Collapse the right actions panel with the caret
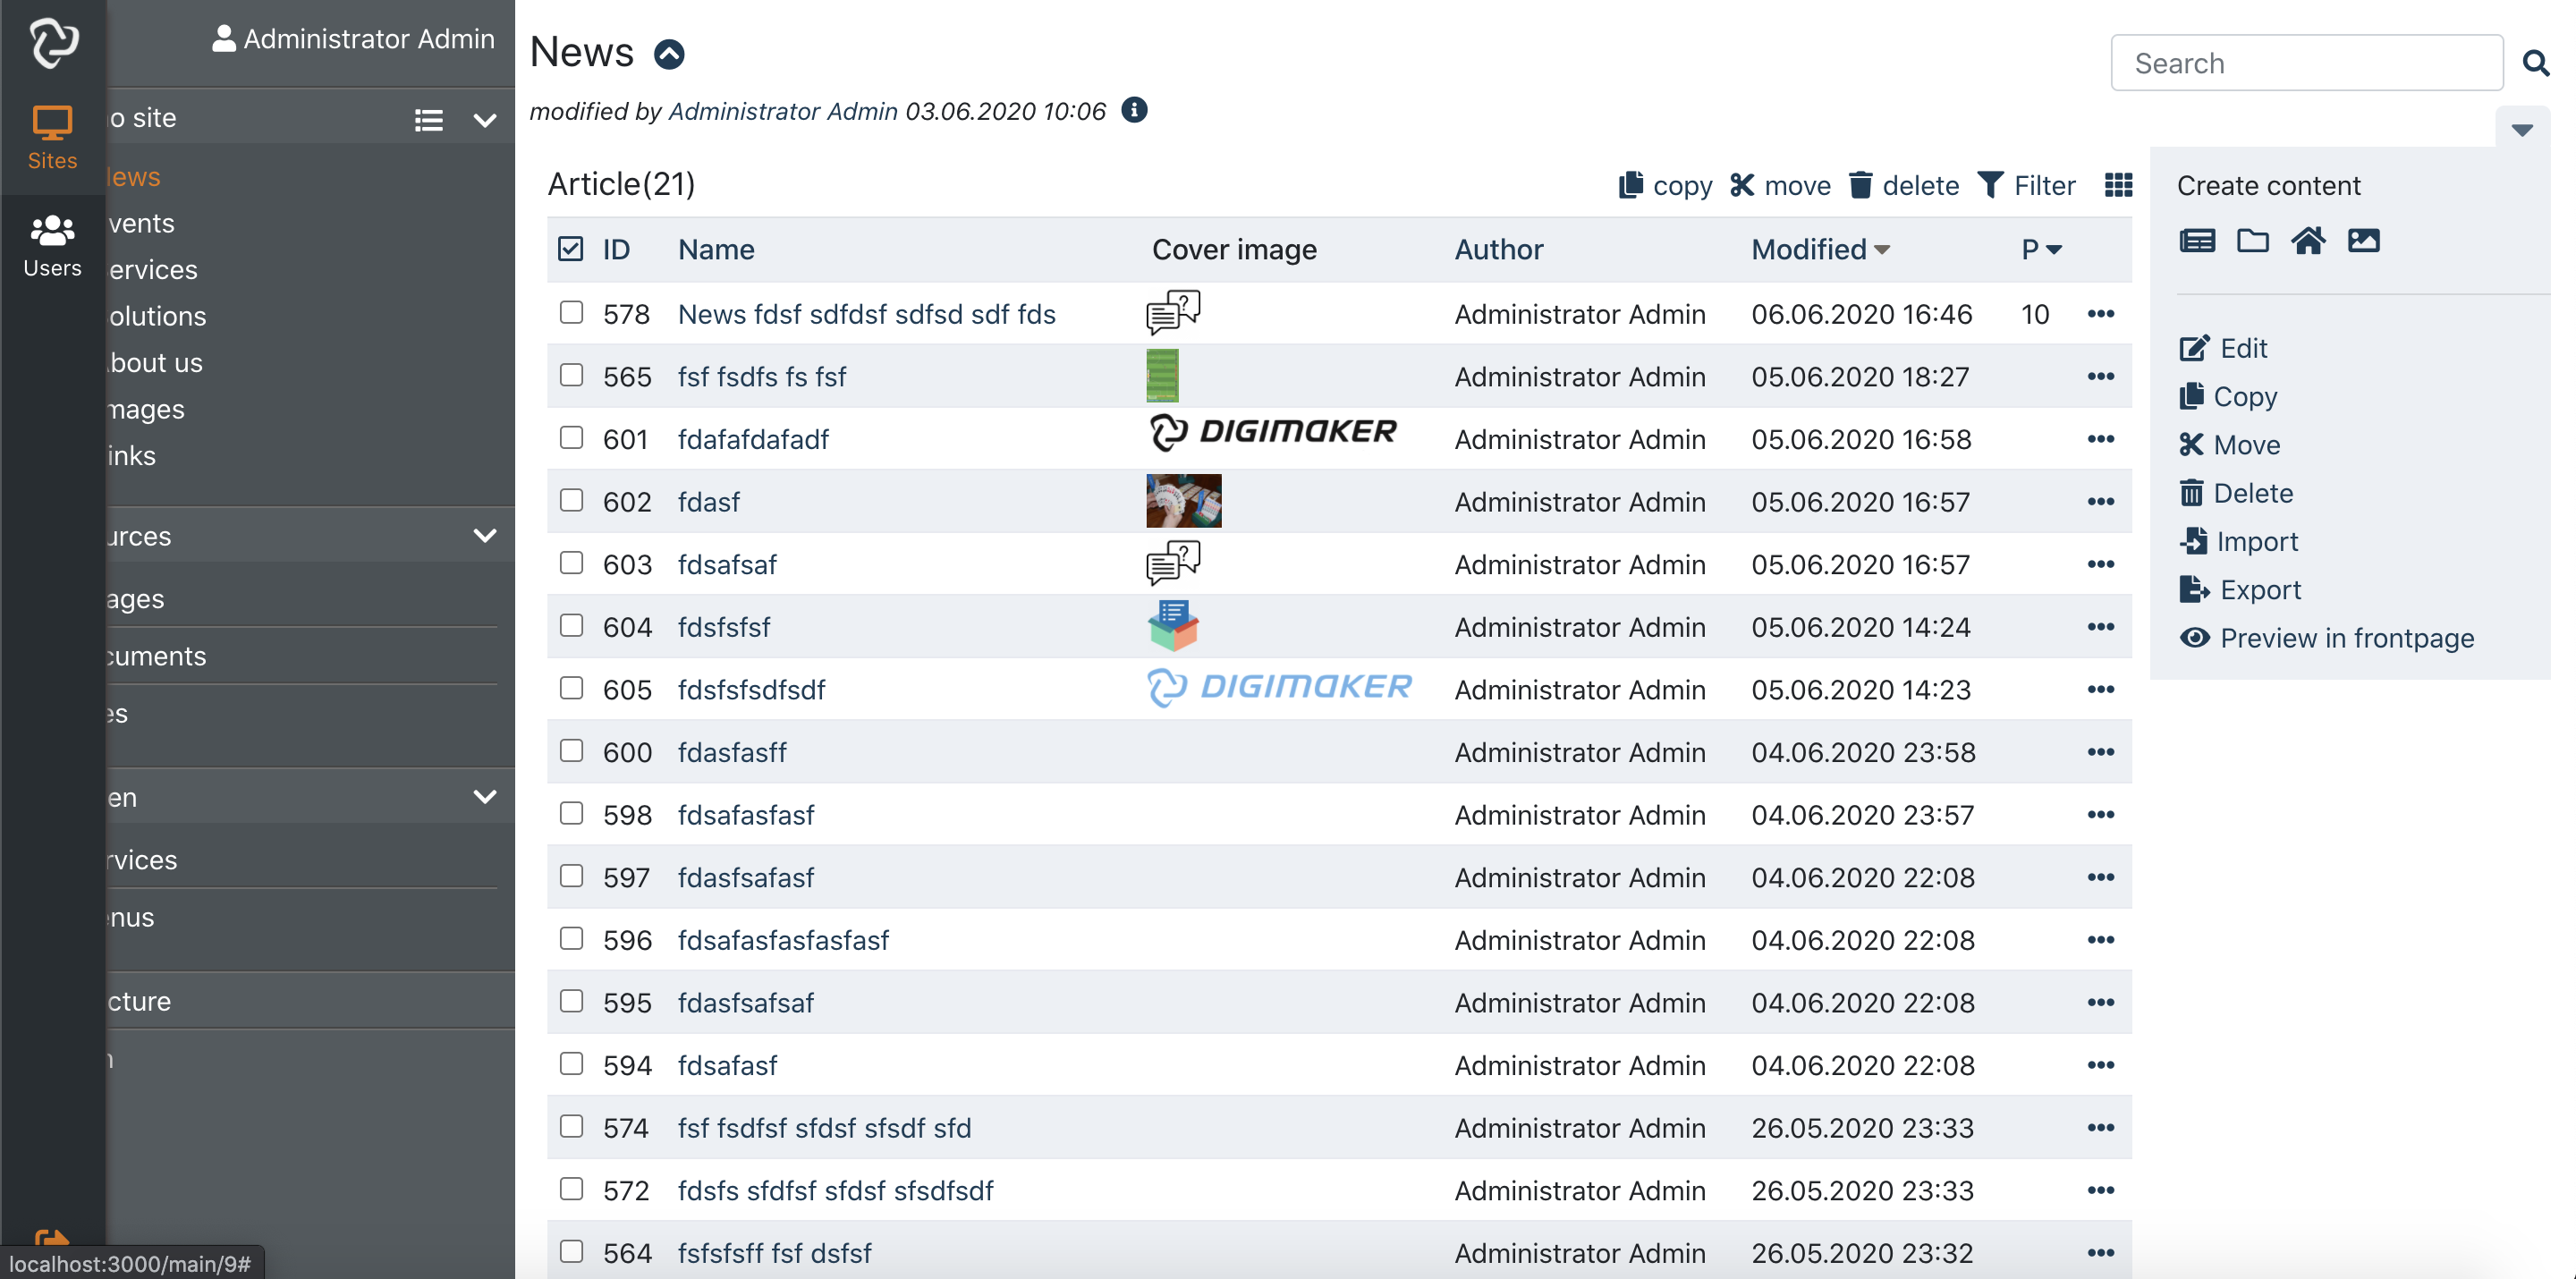The width and height of the screenshot is (2576, 1279). 2521,130
